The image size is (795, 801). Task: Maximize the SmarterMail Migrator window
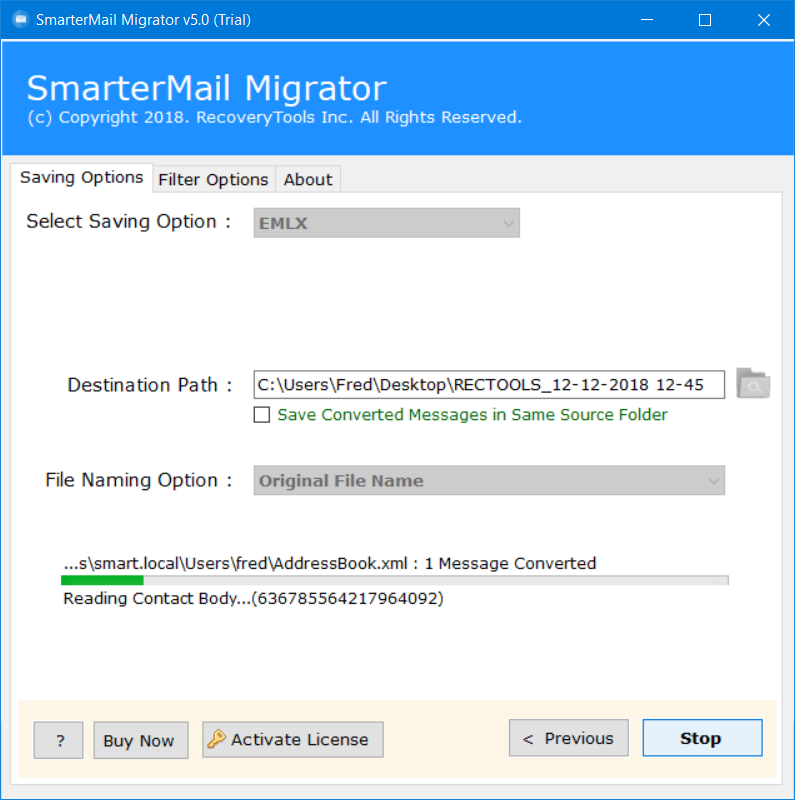pos(705,20)
